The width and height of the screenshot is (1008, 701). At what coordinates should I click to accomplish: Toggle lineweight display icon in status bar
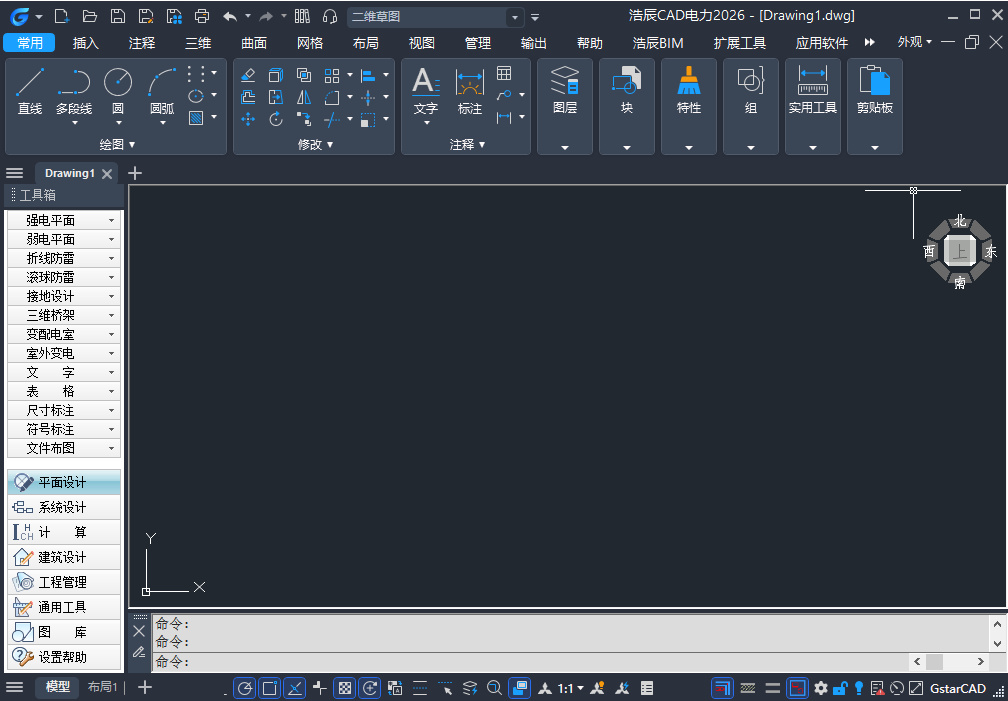[773, 688]
